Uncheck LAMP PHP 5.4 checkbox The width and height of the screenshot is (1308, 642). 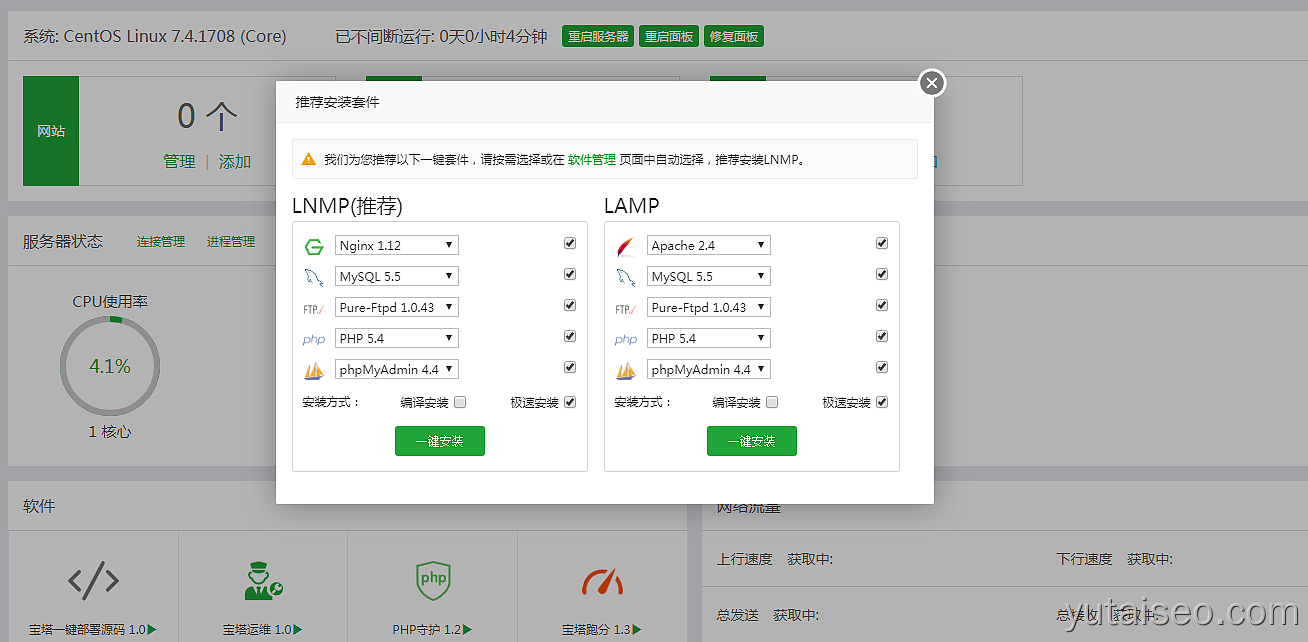click(882, 336)
